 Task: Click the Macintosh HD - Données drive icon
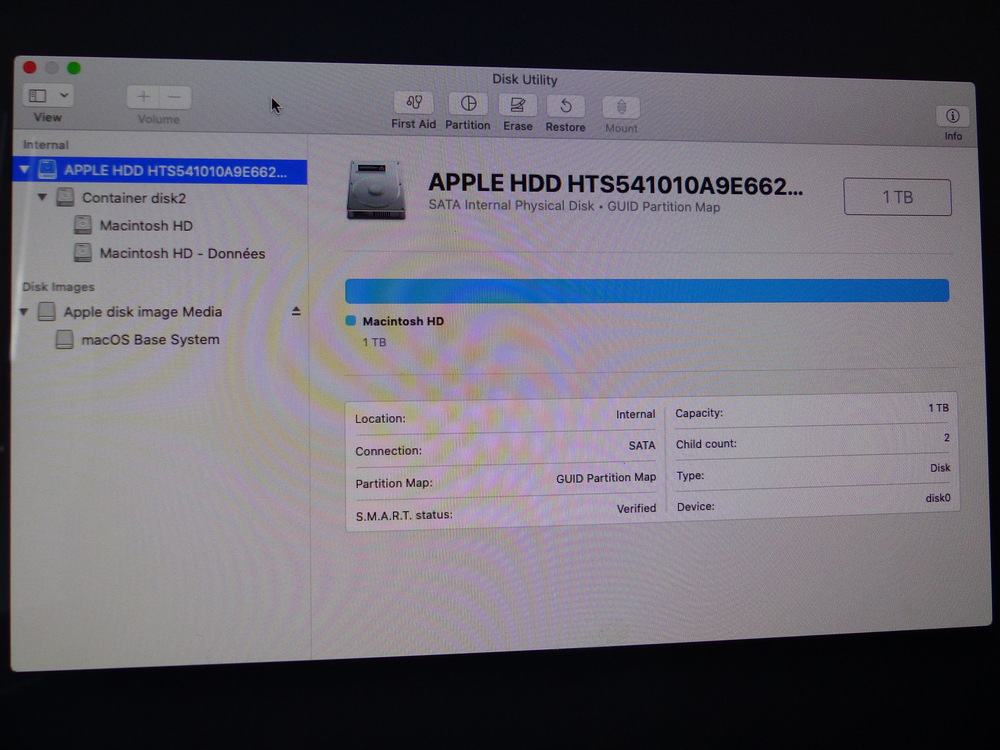(x=82, y=253)
